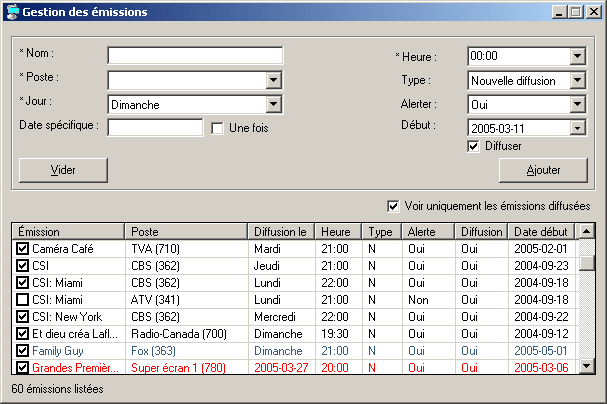Viewport: 607px width, 404px height.
Task: Click the 19:30 time cell
Action: coord(335,334)
